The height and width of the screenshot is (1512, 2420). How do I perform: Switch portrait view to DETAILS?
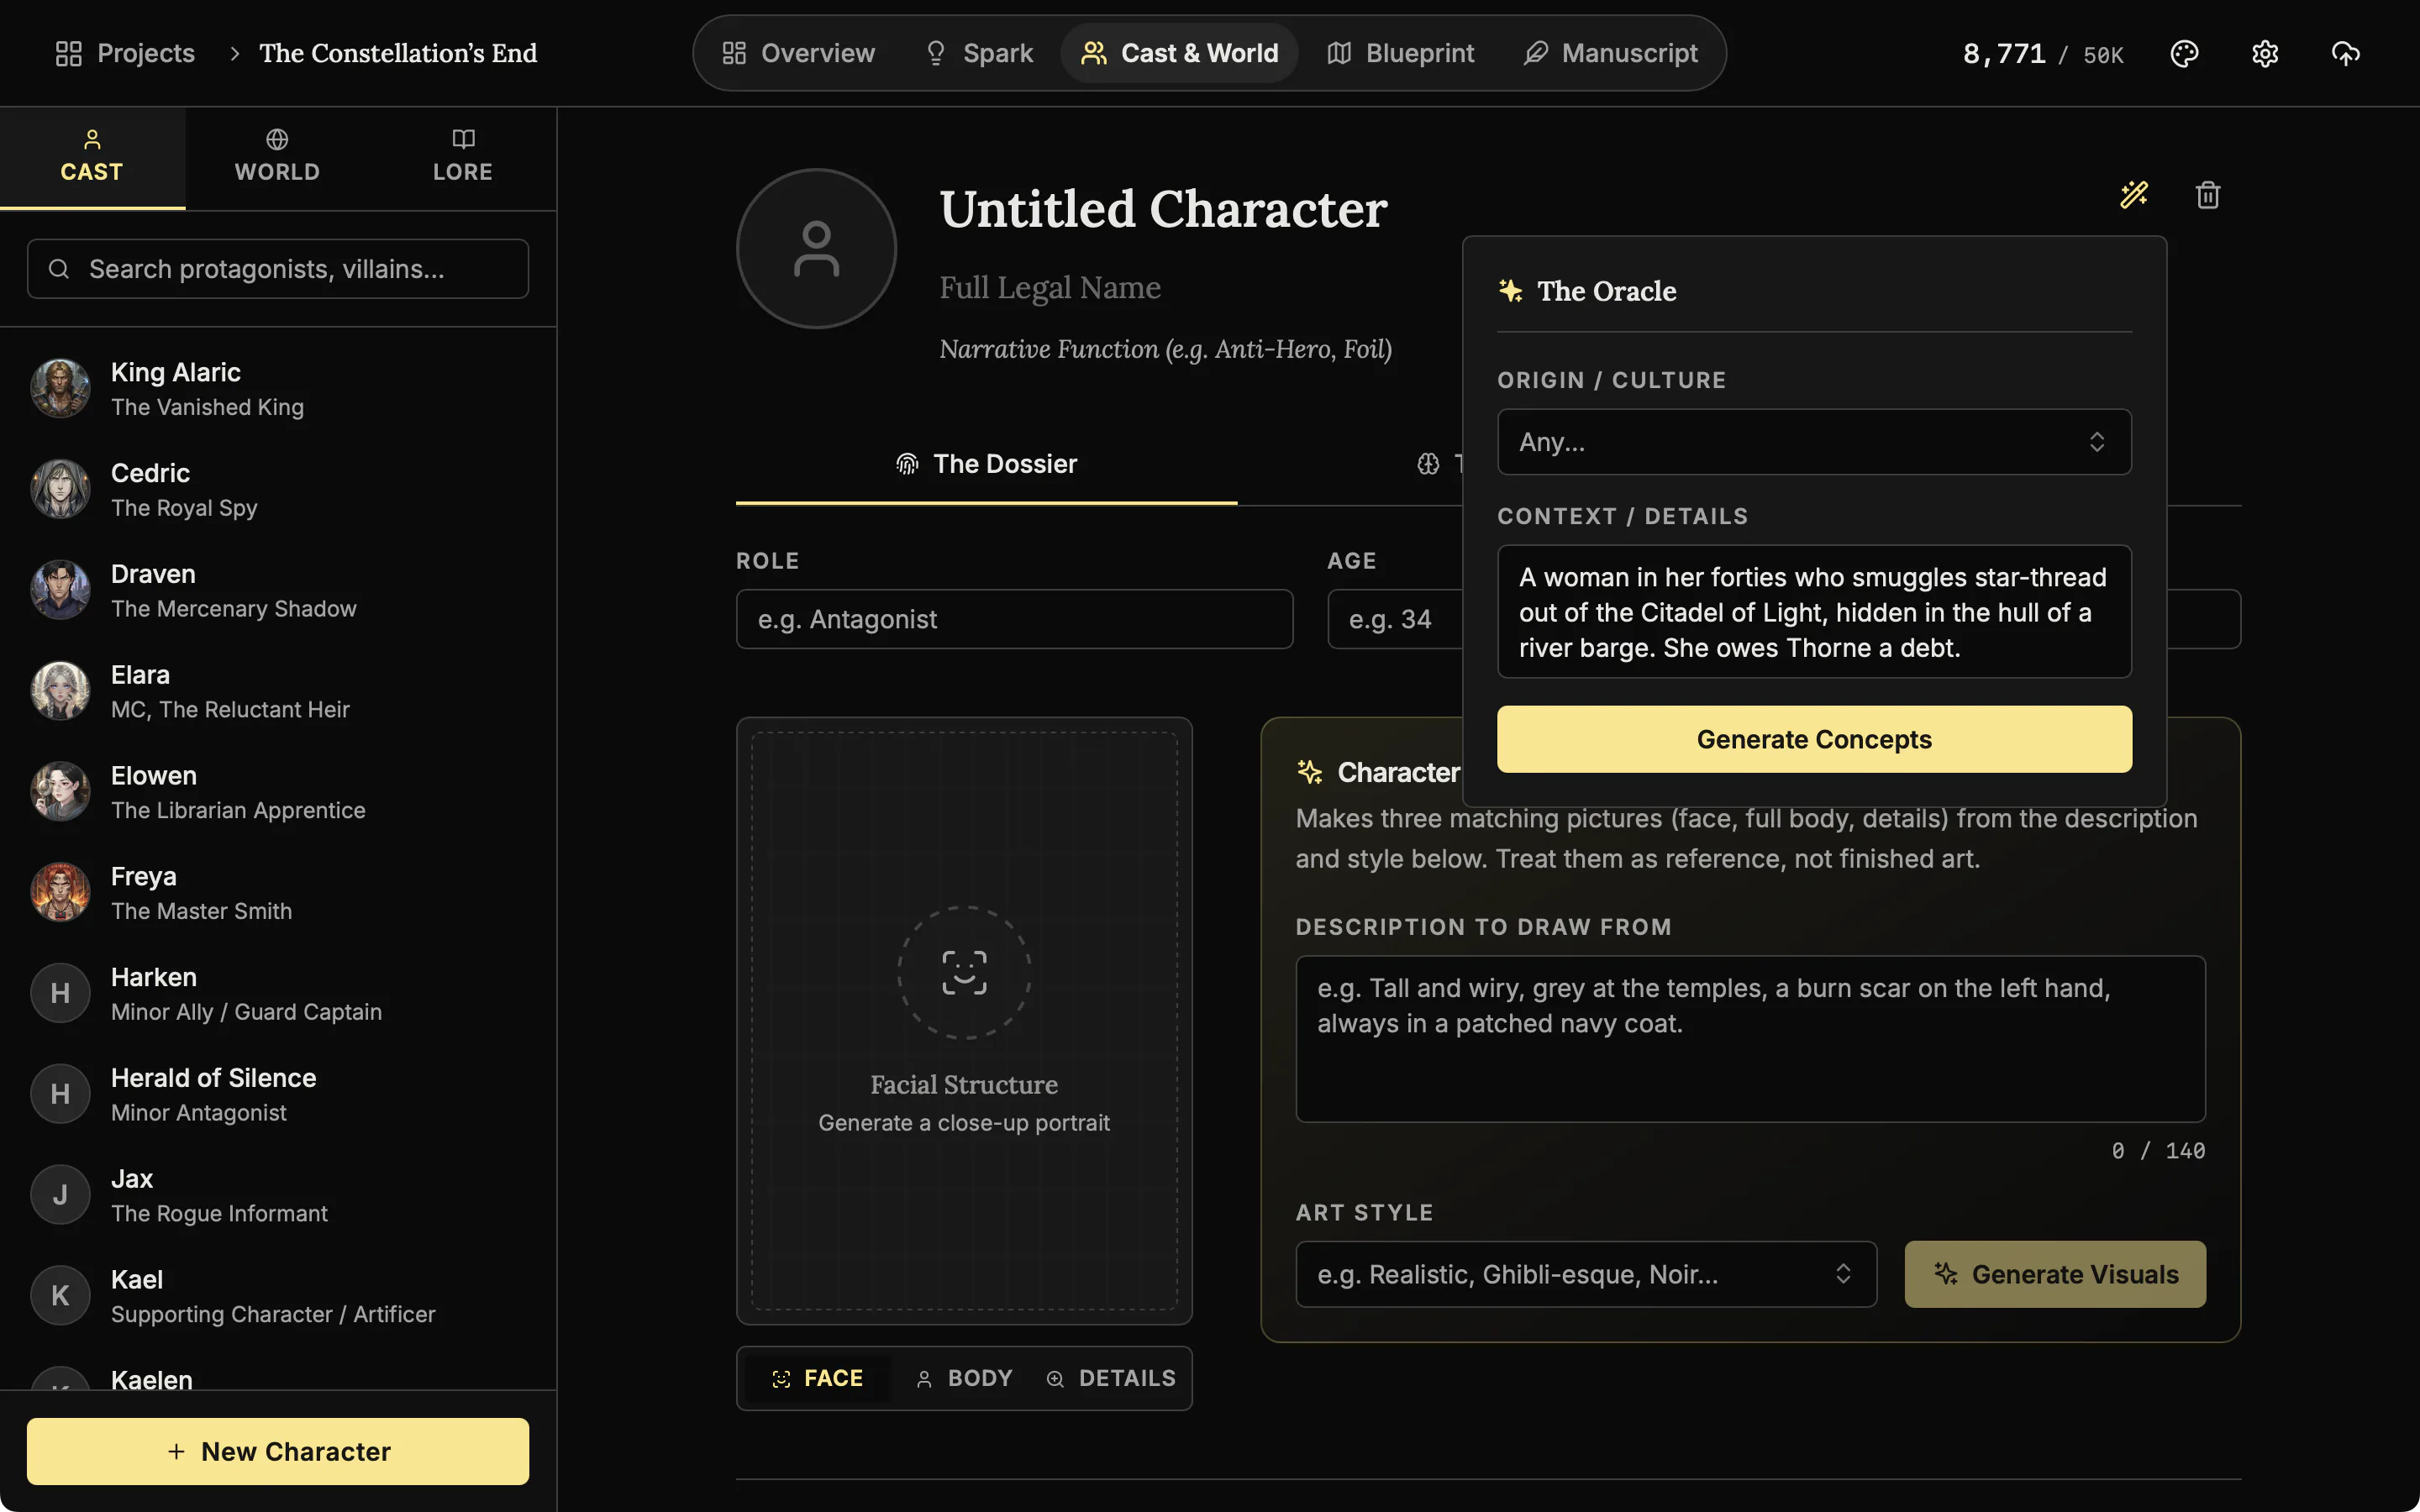click(x=1110, y=1378)
